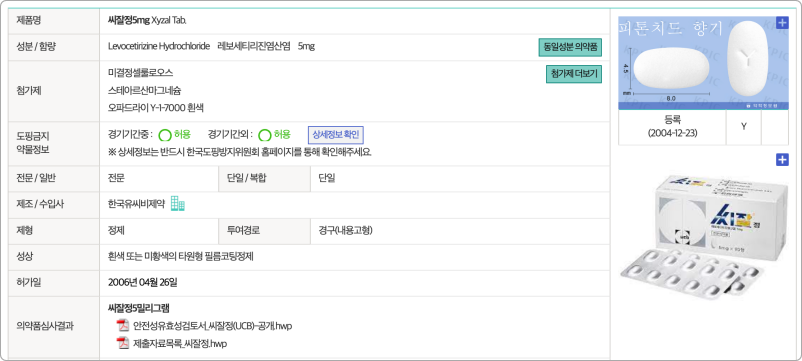Enlarge Xyzal package photo with plus icon
The width and height of the screenshot is (802, 361).
[782, 160]
